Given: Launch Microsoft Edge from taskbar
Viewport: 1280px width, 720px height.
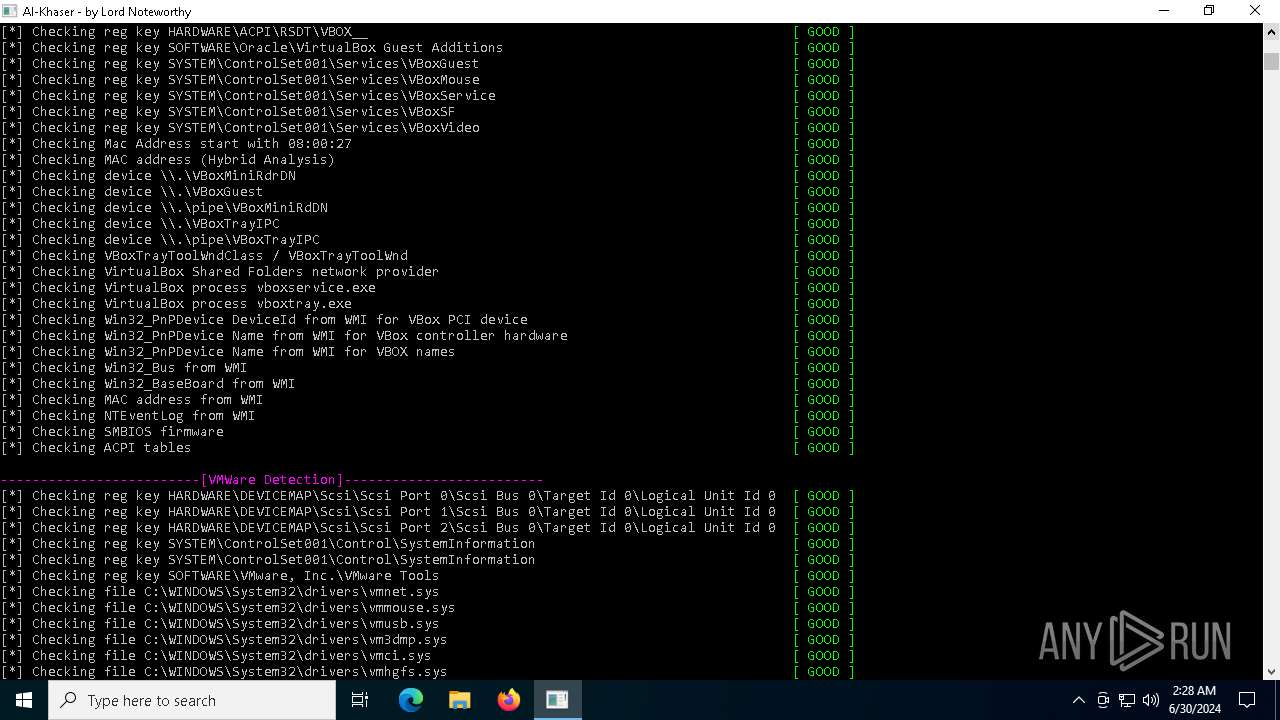Looking at the screenshot, I should pos(411,700).
